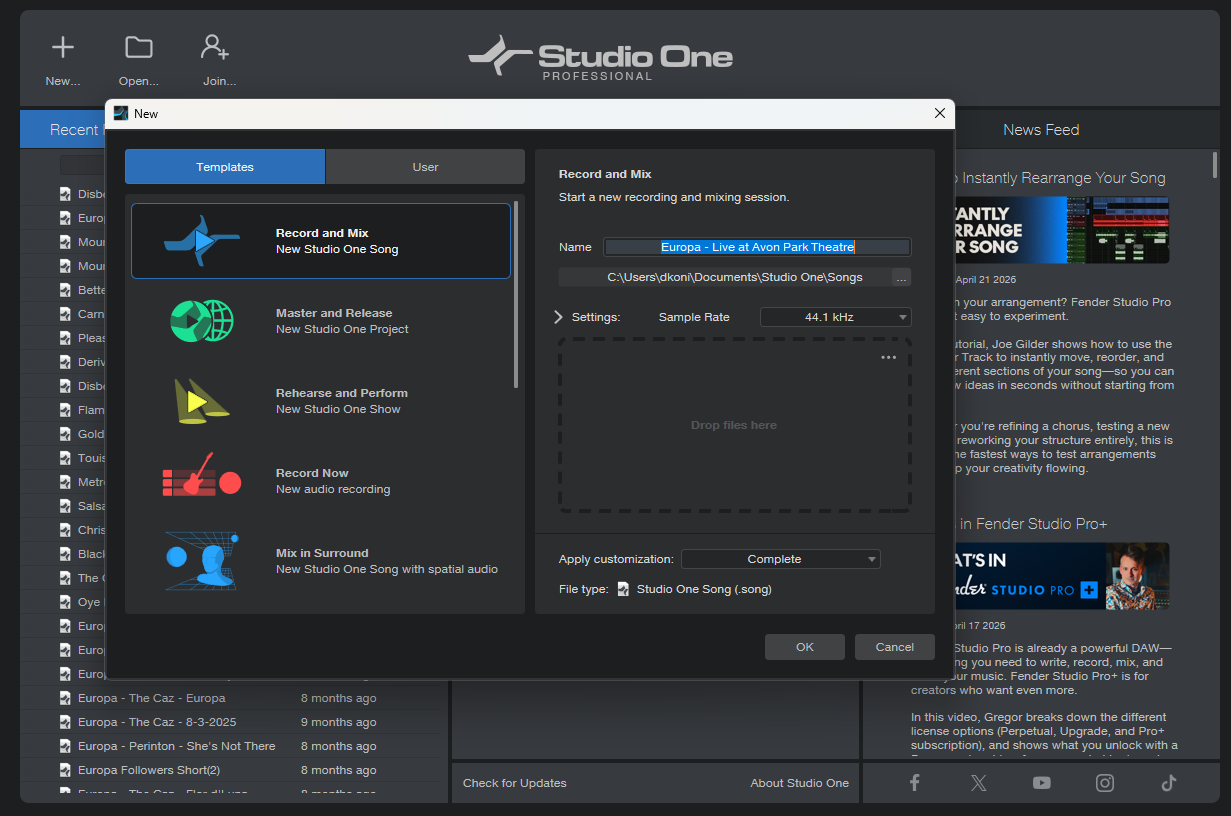Open the News Feed tab
1231x816 pixels.
tap(1041, 130)
